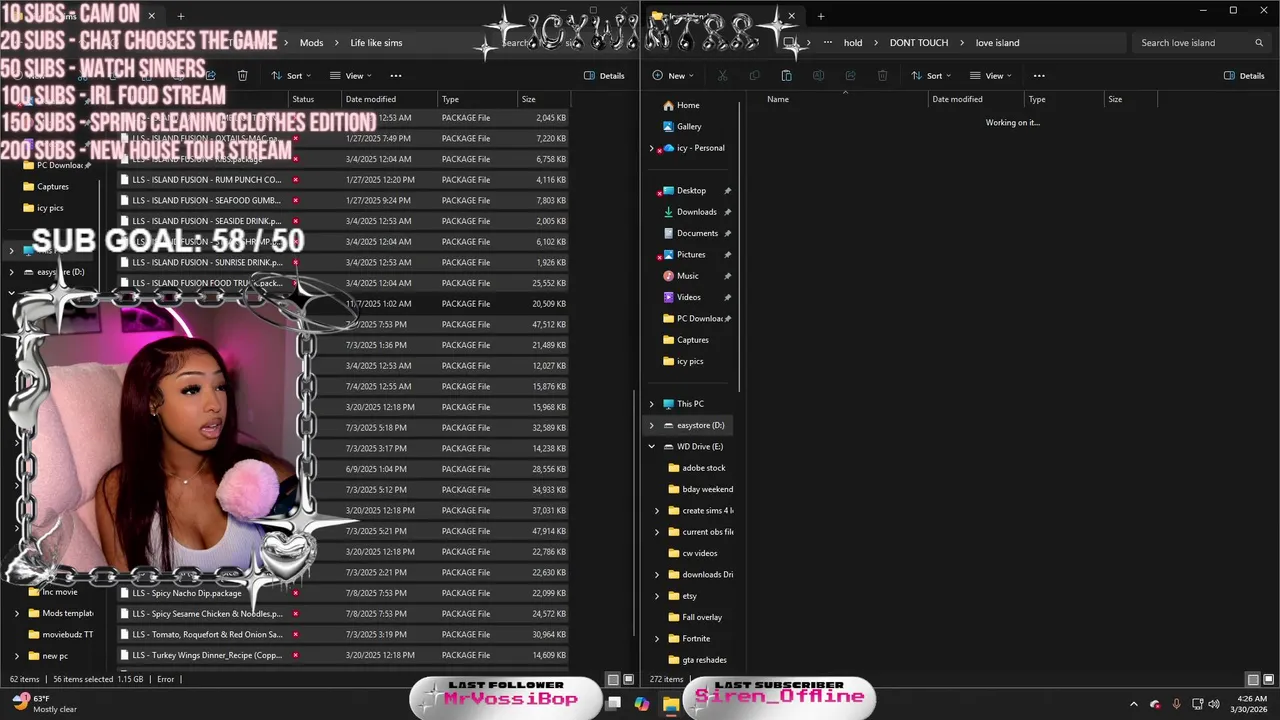1280x720 pixels.
Task: Select LLS - Spicy Nacho Dip.package file
Action: click(x=343, y=593)
